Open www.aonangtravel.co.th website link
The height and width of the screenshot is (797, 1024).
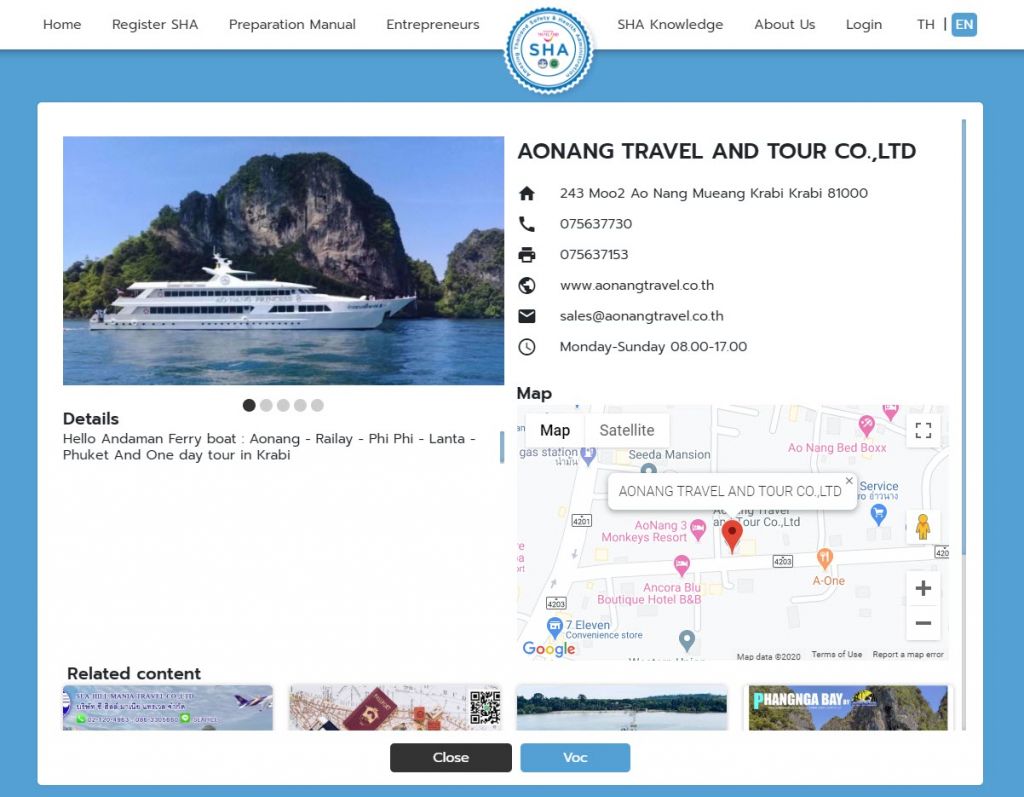point(636,285)
